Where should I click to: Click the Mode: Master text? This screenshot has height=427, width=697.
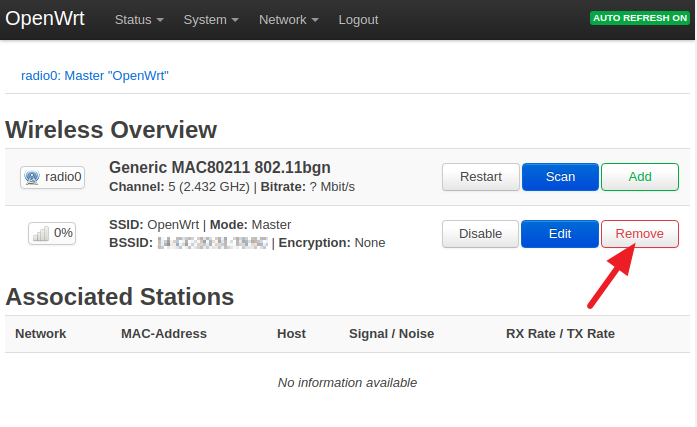[x=250, y=225]
